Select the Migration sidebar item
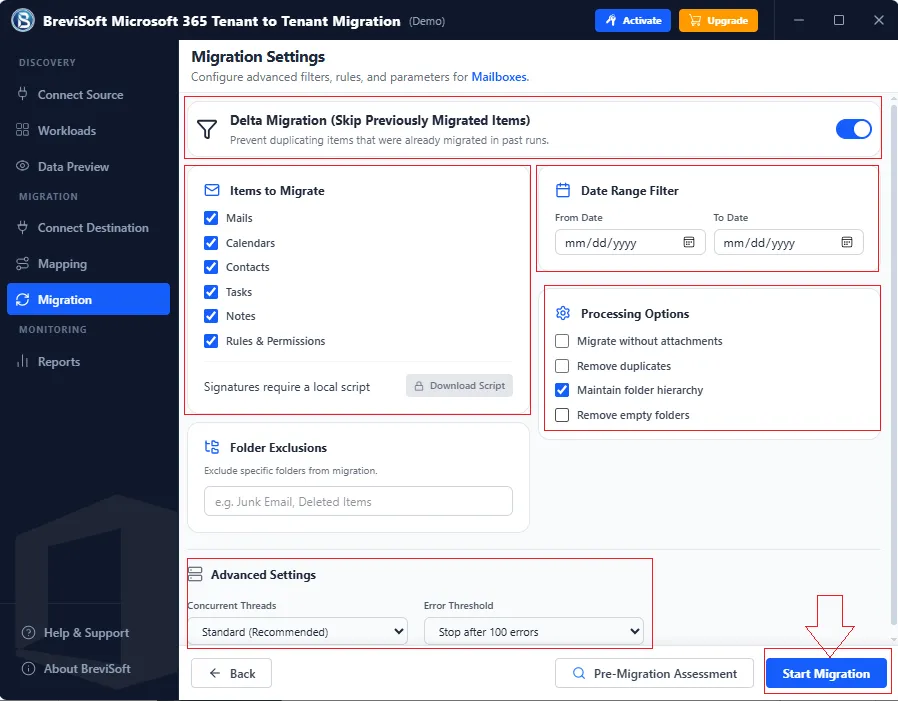Viewport: 898px width, 701px height. coord(89,299)
